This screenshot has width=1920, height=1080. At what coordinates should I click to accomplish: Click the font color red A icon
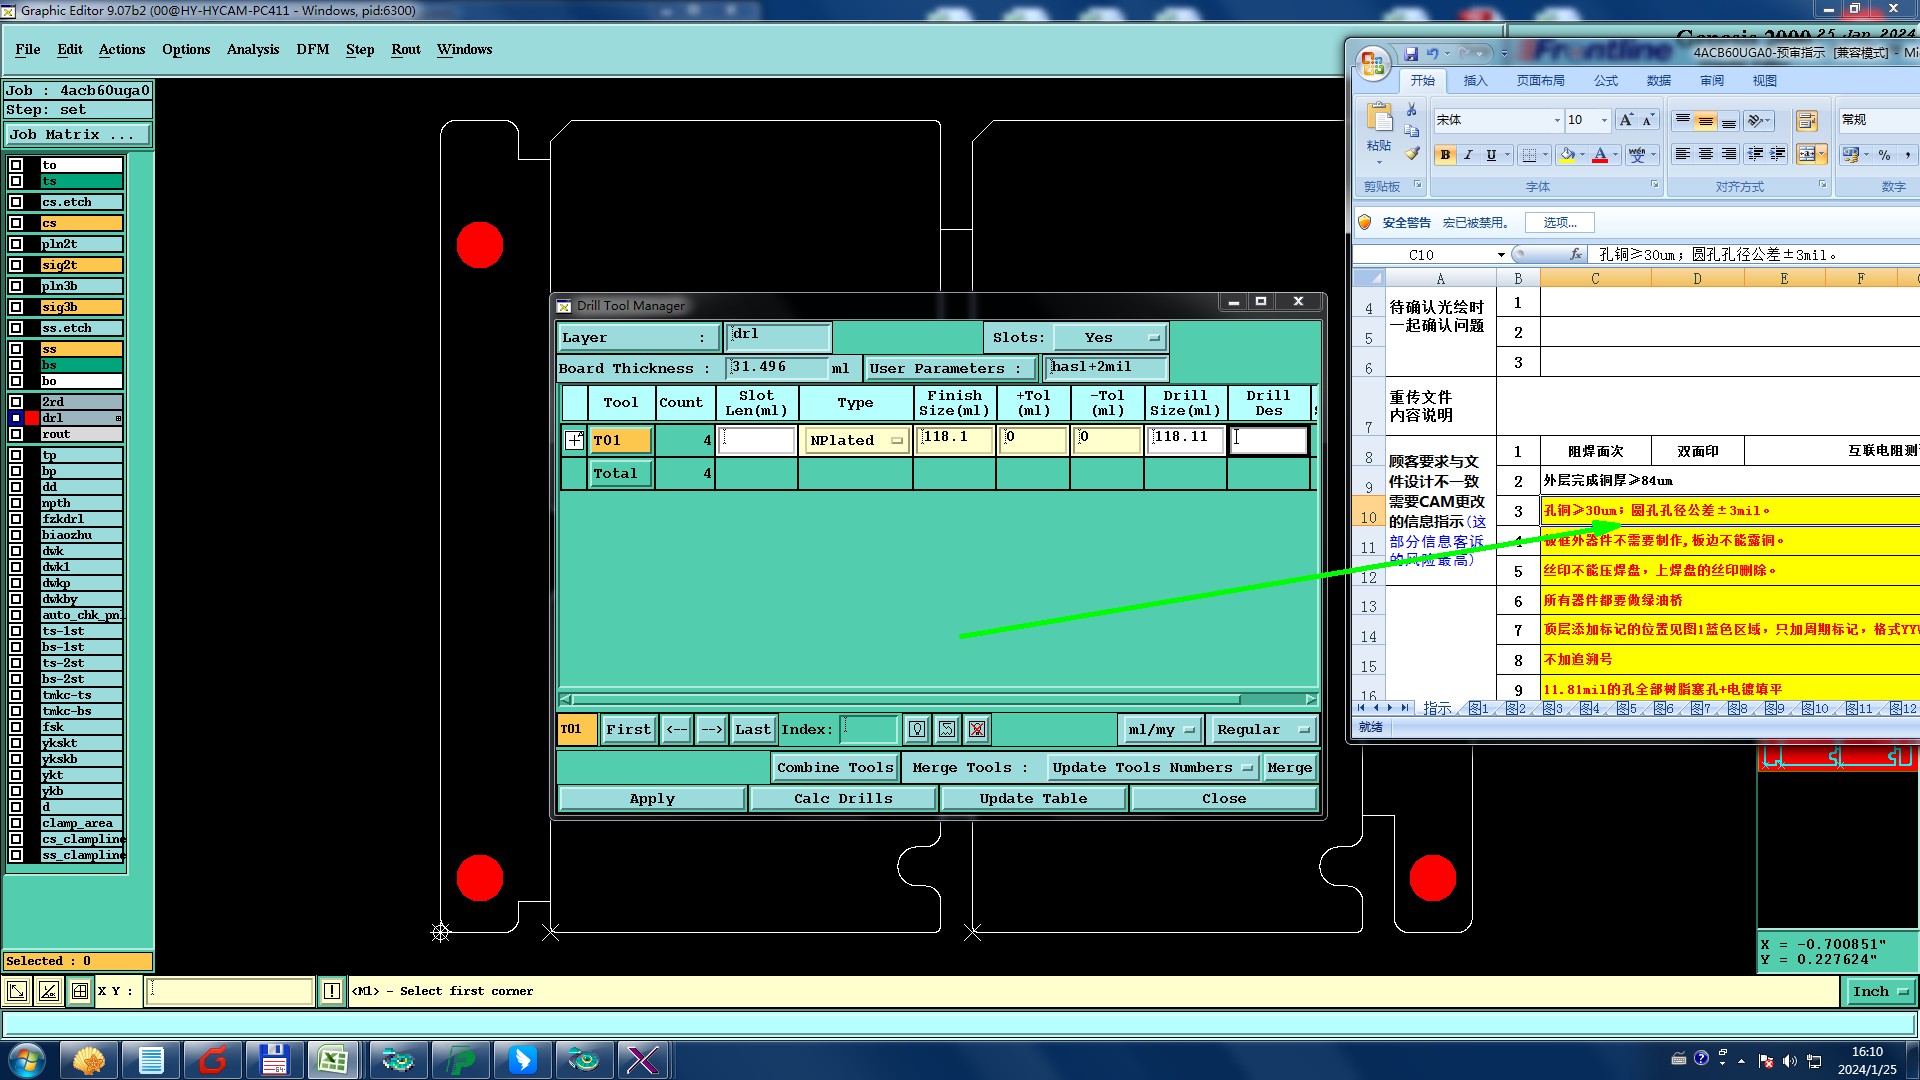coord(1599,155)
